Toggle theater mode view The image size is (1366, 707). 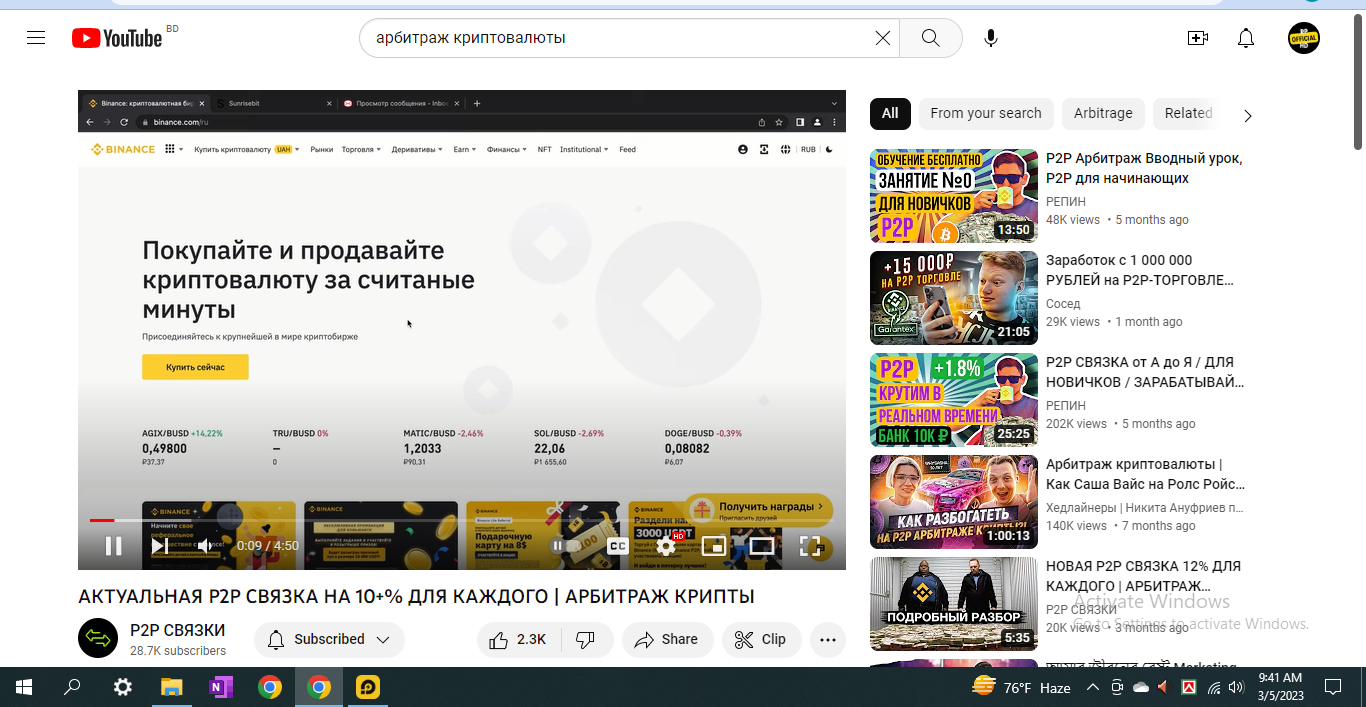point(762,546)
